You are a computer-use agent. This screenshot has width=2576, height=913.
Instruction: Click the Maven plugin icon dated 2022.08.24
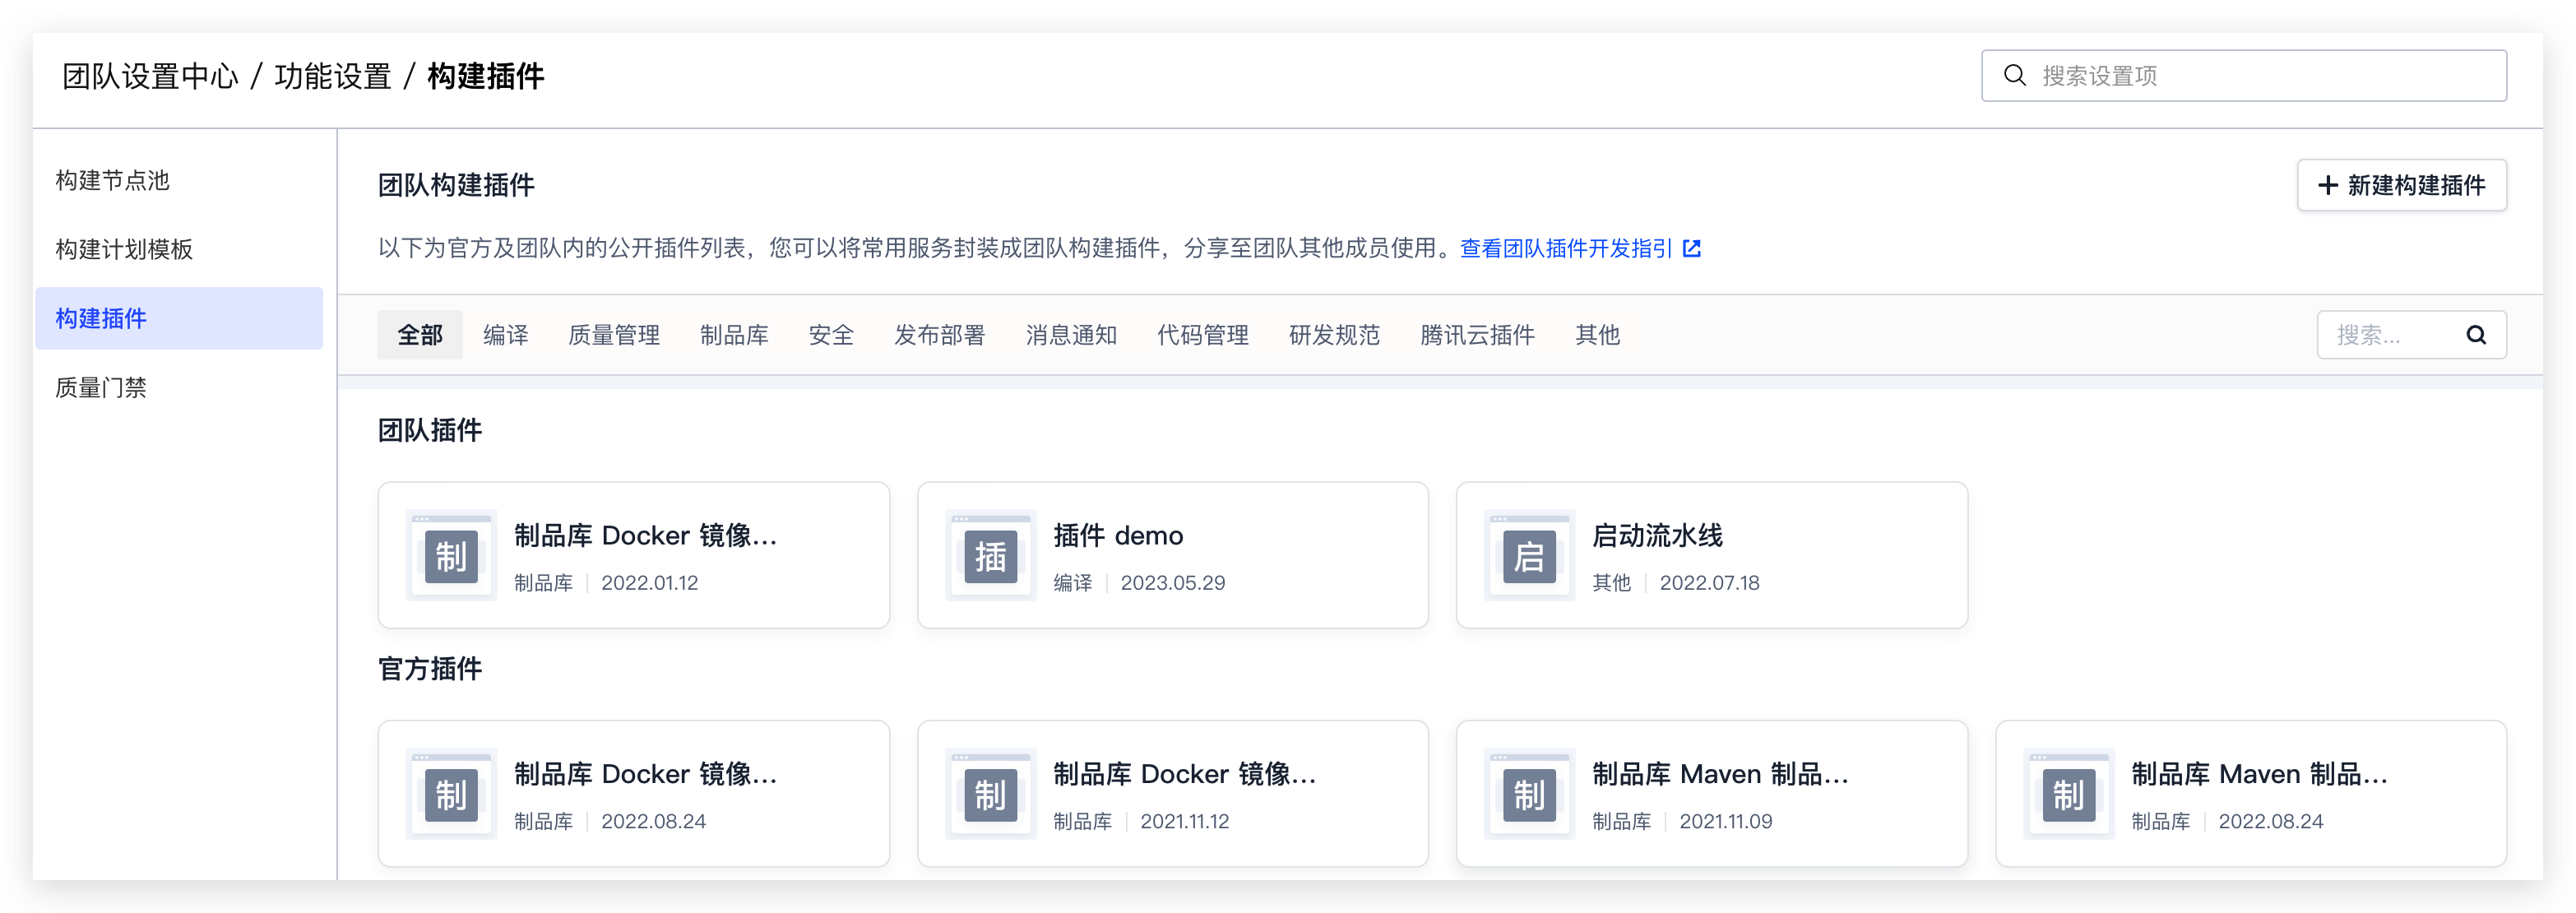click(2068, 794)
